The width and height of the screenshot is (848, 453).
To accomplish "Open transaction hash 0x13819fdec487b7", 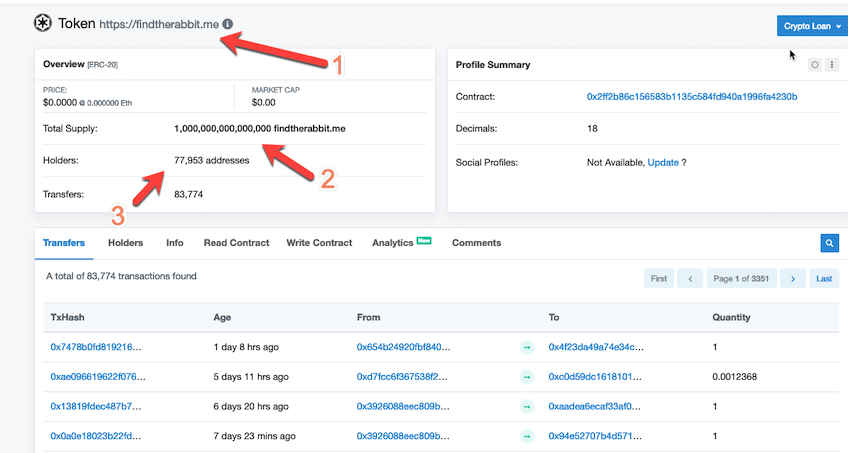I will (96, 407).
